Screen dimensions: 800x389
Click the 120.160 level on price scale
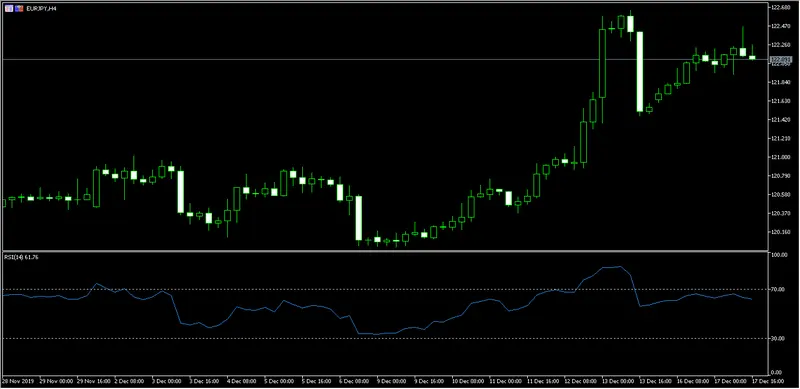(780, 232)
